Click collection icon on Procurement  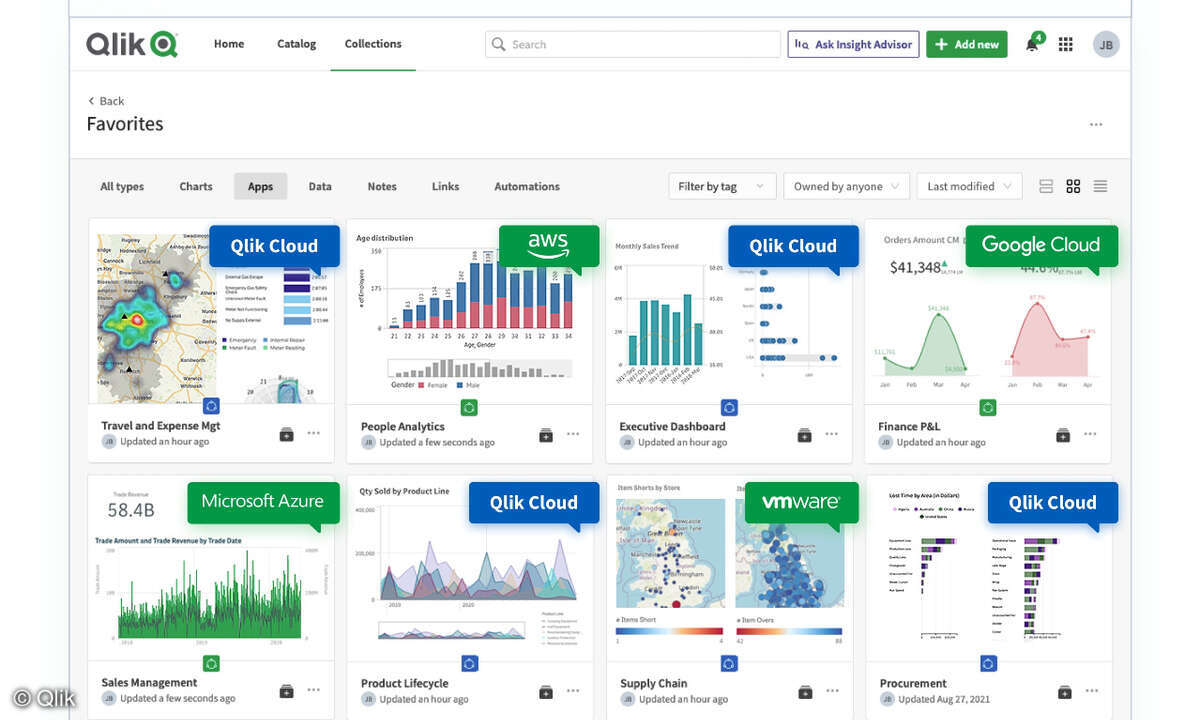(x=1063, y=691)
